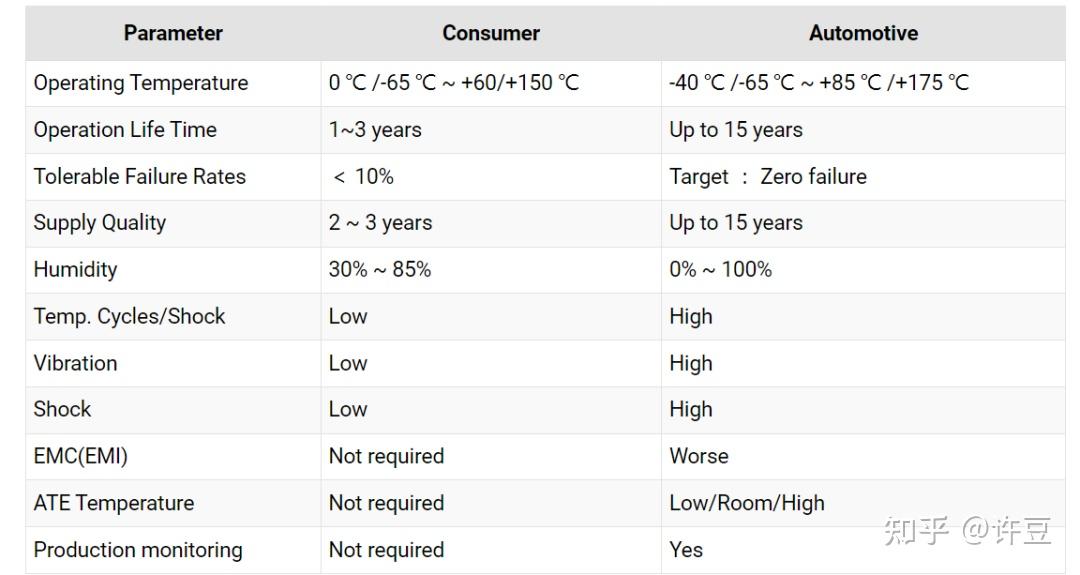Click the consumer temperature range cell

coord(454,83)
